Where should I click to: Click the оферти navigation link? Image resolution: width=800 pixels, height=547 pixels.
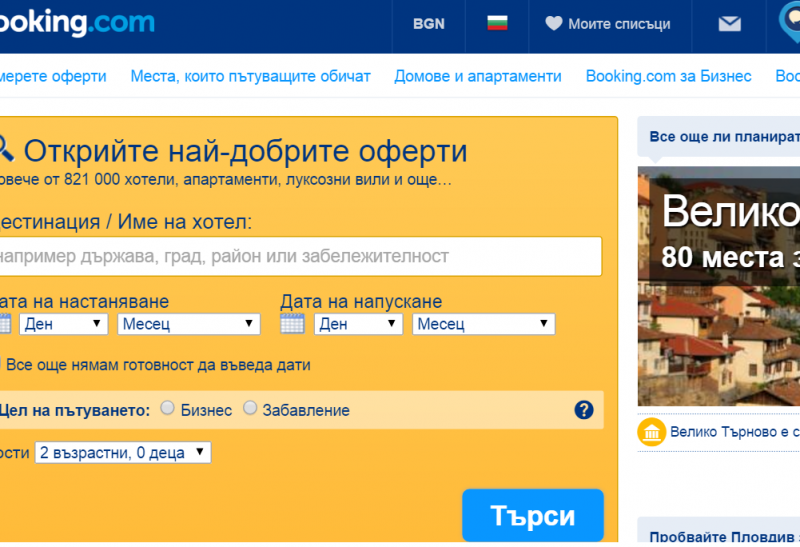(53, 76)
